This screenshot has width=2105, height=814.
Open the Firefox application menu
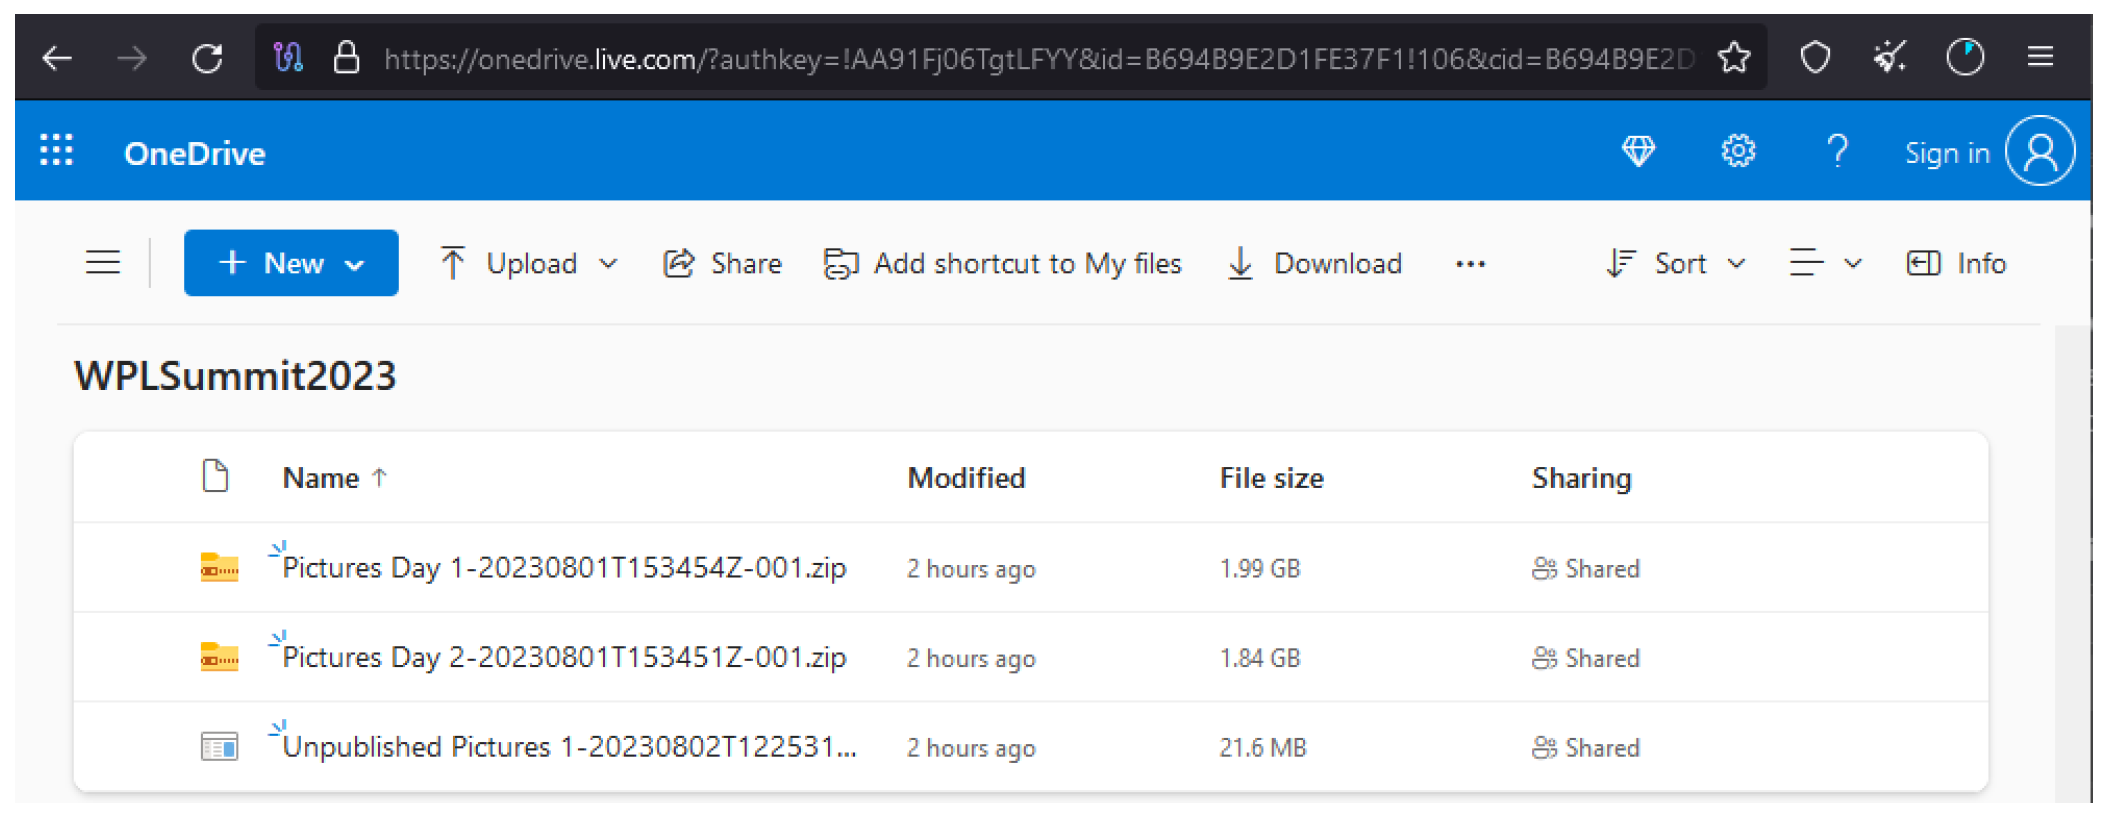coord(2040,58)
